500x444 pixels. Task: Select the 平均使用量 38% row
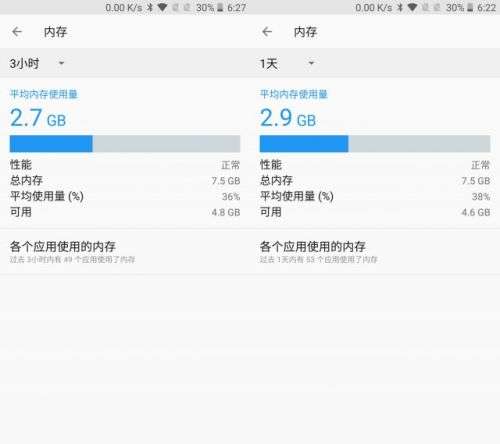click(x=375, y=196)
